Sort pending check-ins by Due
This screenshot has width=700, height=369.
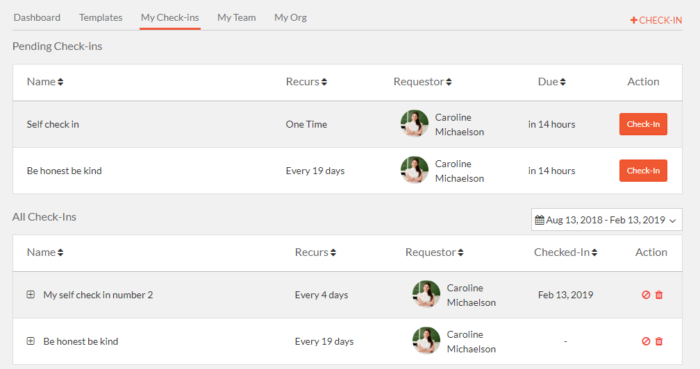pos(551,82)
